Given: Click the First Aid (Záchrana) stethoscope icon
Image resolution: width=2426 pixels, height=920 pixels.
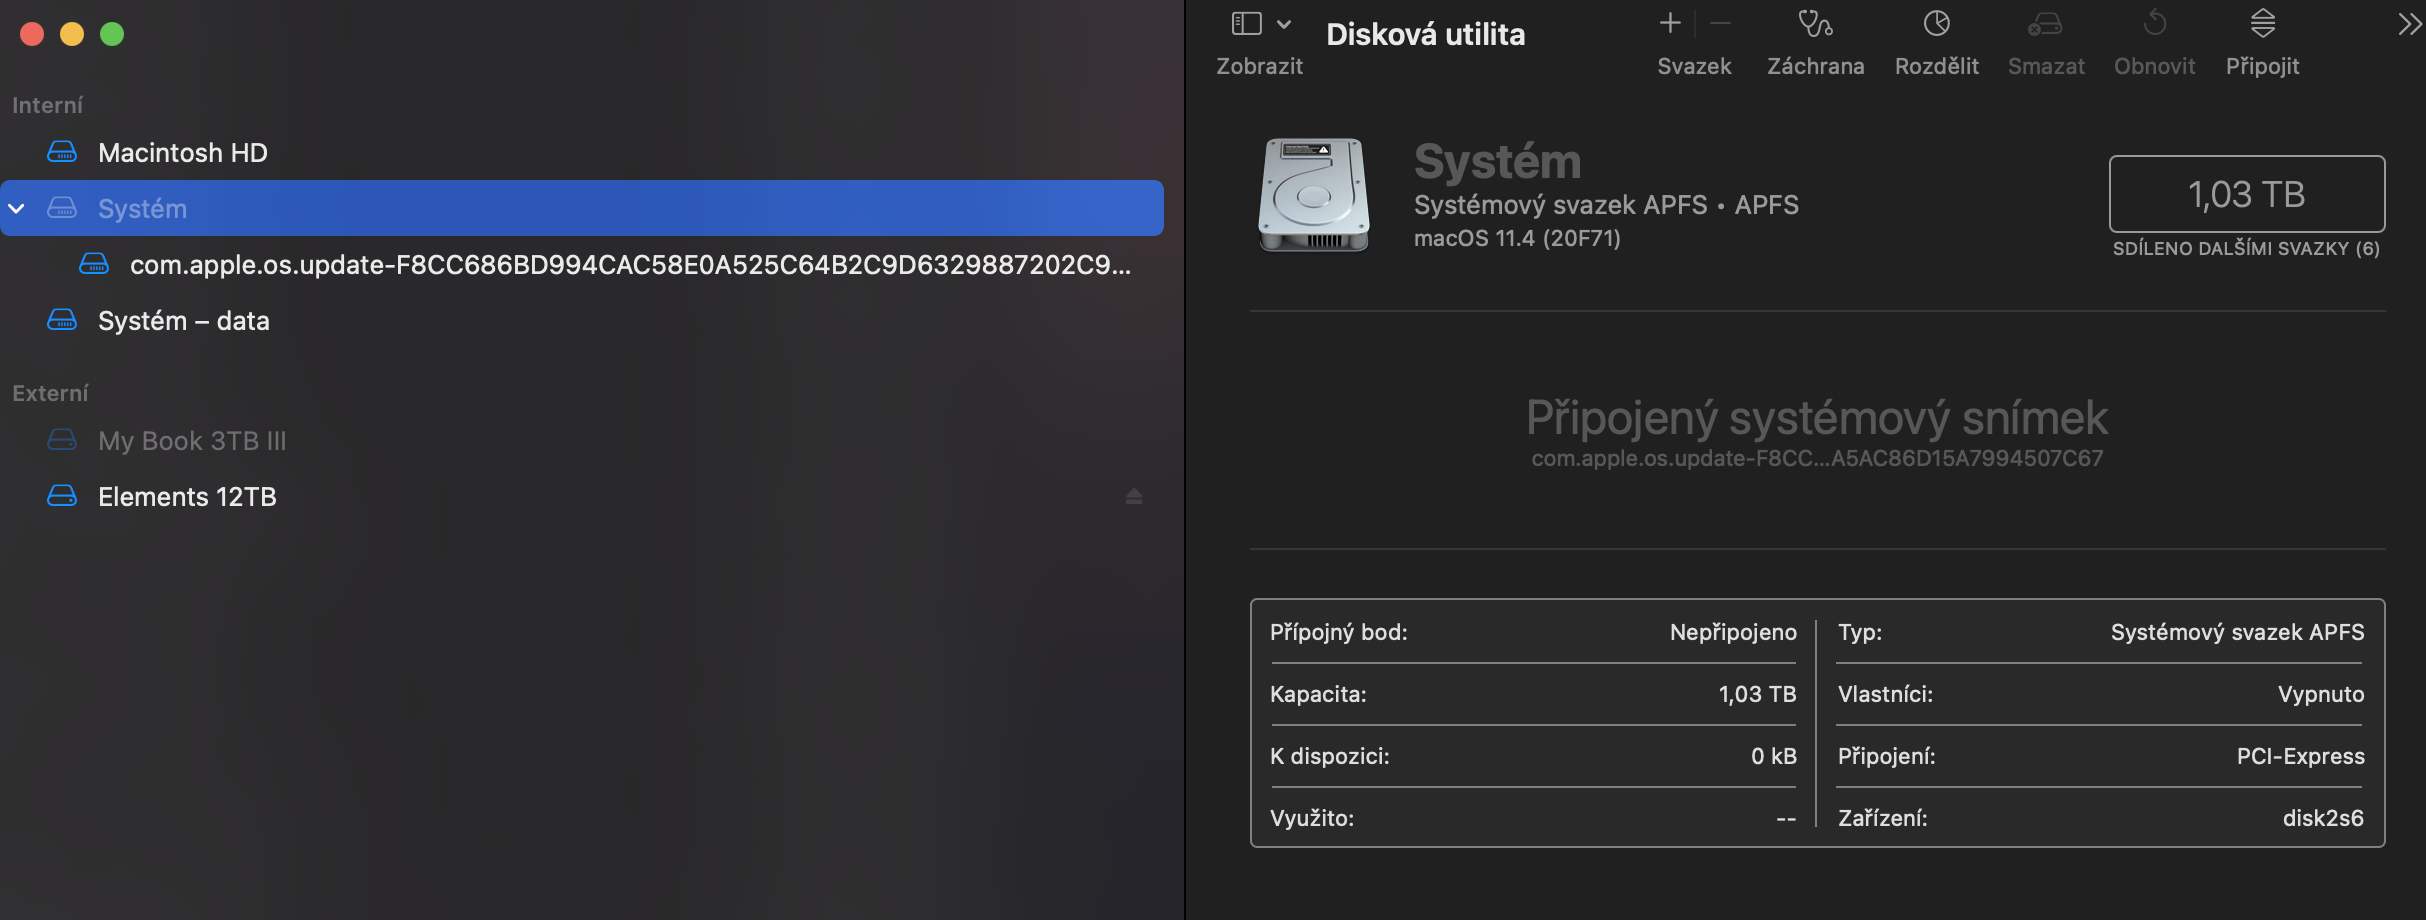Looking at the screenshot, I should (x=1815, y=24).
